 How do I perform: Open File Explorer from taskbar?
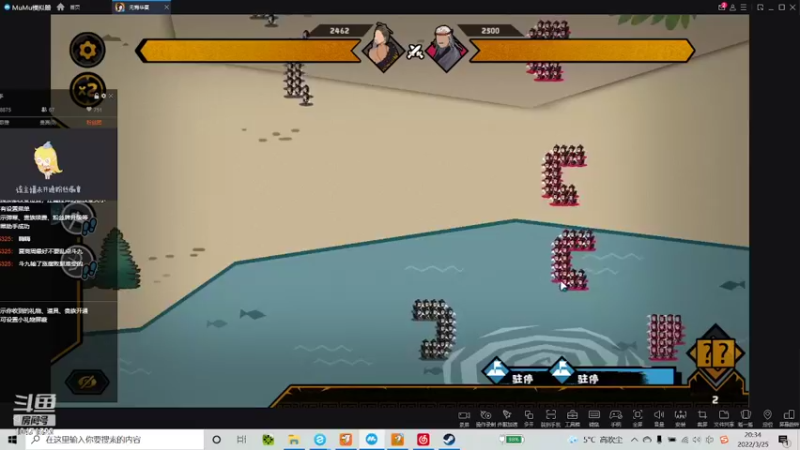[x=294, y=439]
